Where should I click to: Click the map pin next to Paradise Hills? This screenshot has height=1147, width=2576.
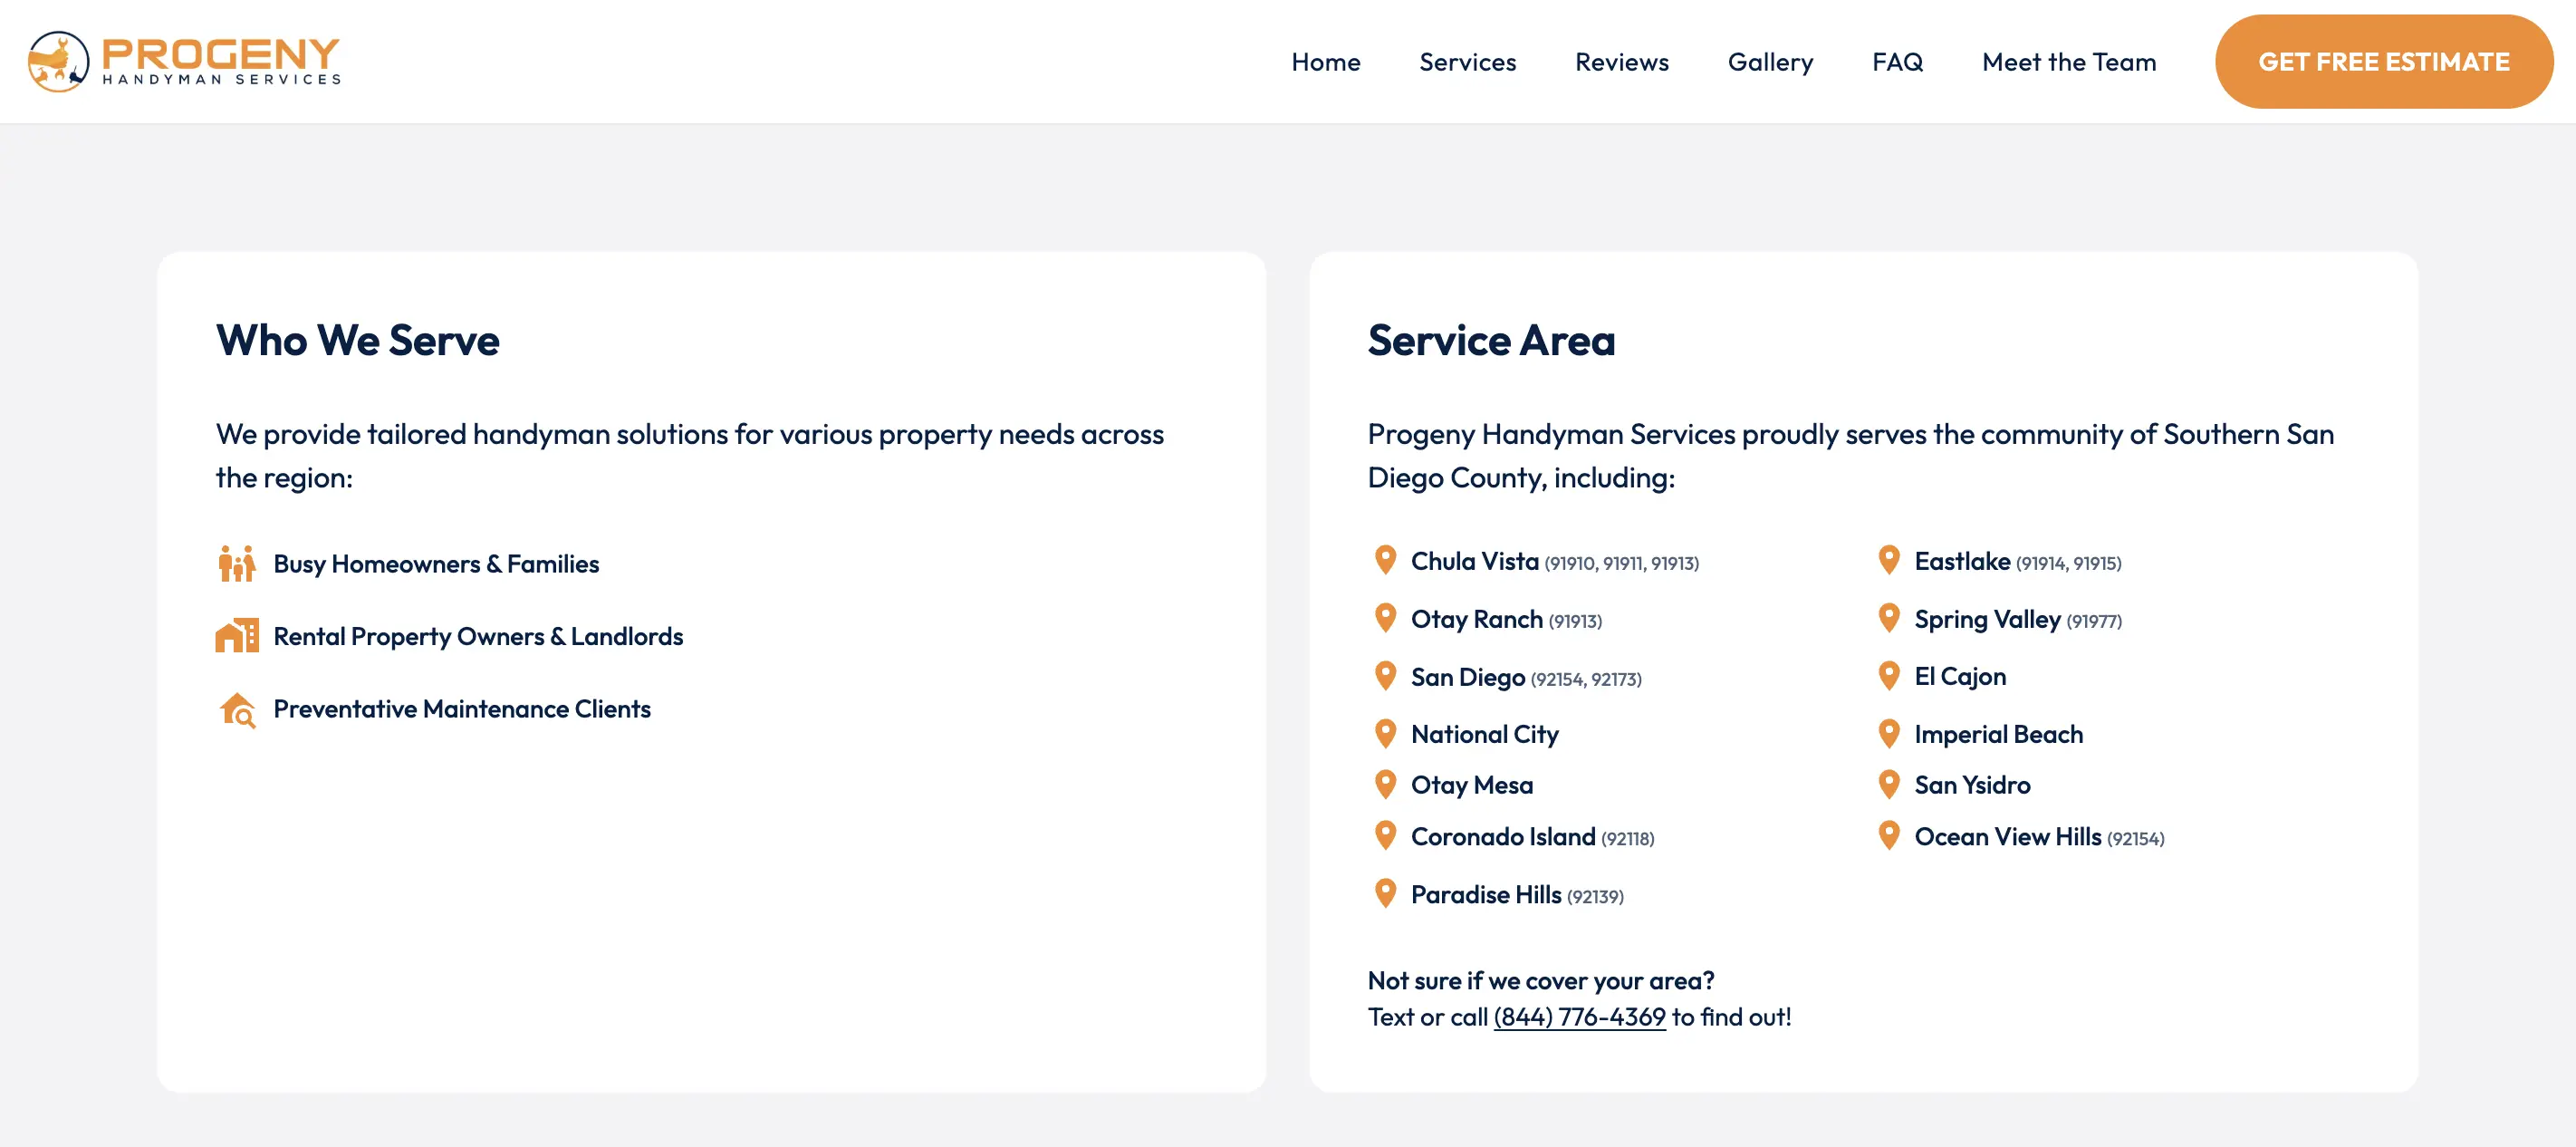1385,894
